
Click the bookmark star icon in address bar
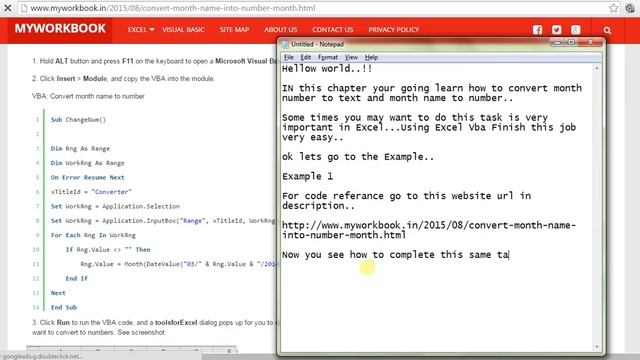(613, 8)
